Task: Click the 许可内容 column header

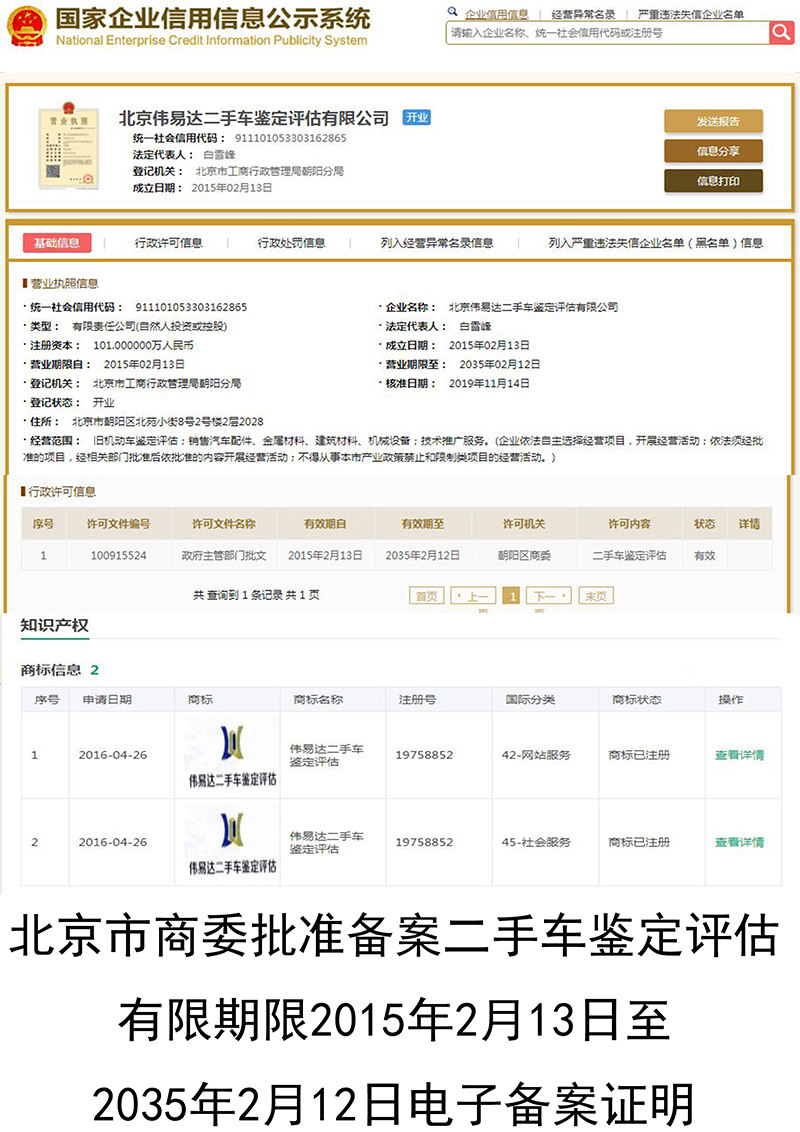Action: point(629,523)
